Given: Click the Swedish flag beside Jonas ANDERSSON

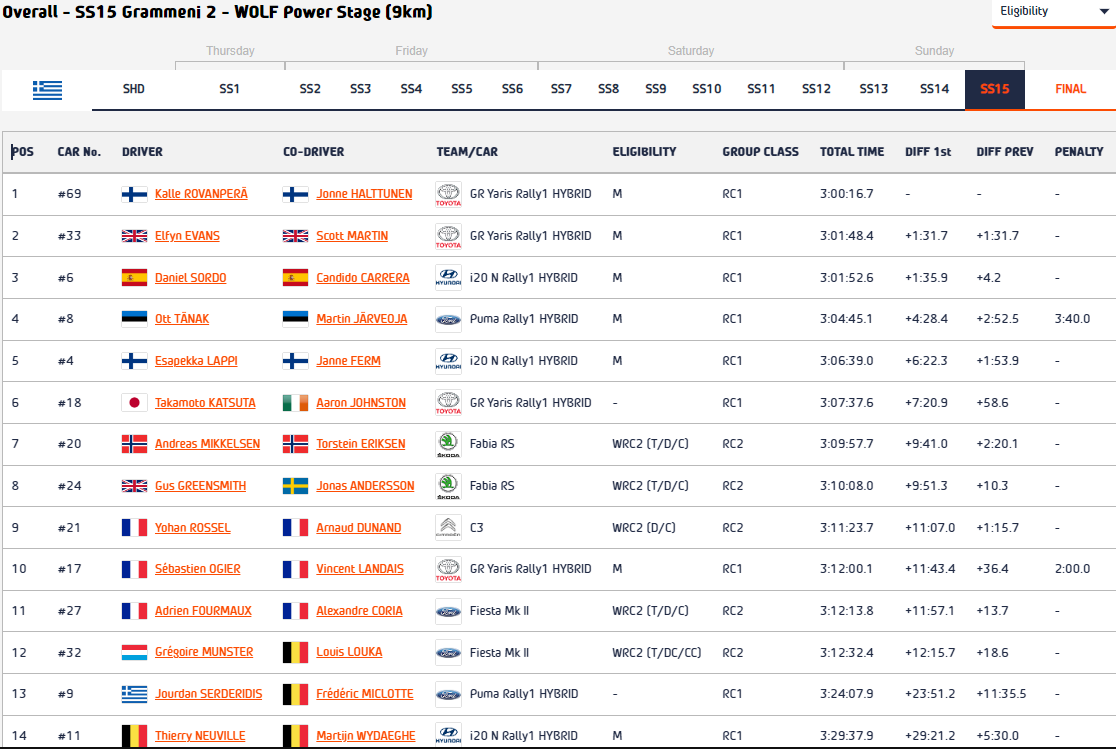Looking at the screenshot, I should coord(295,486).
